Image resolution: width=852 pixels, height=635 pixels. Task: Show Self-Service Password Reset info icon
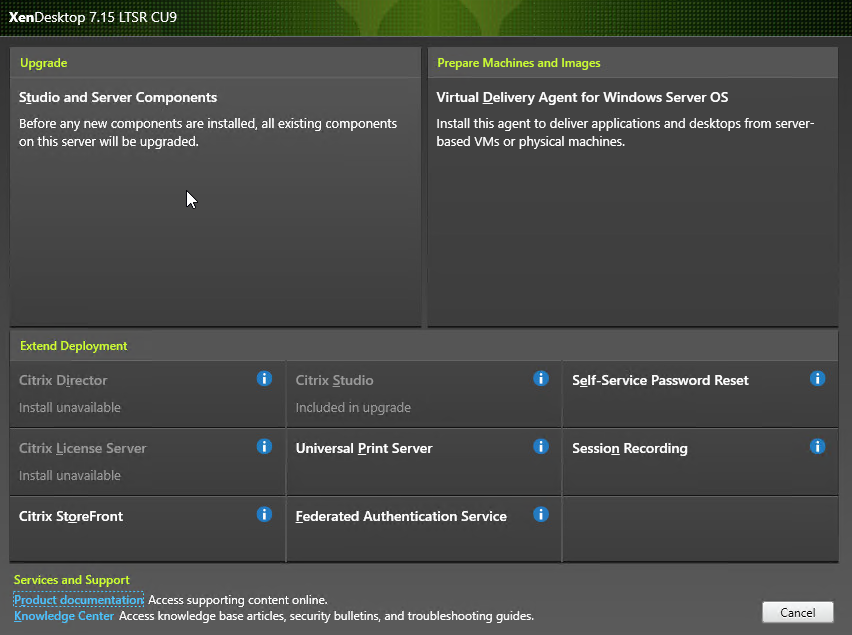coord(817,378)
